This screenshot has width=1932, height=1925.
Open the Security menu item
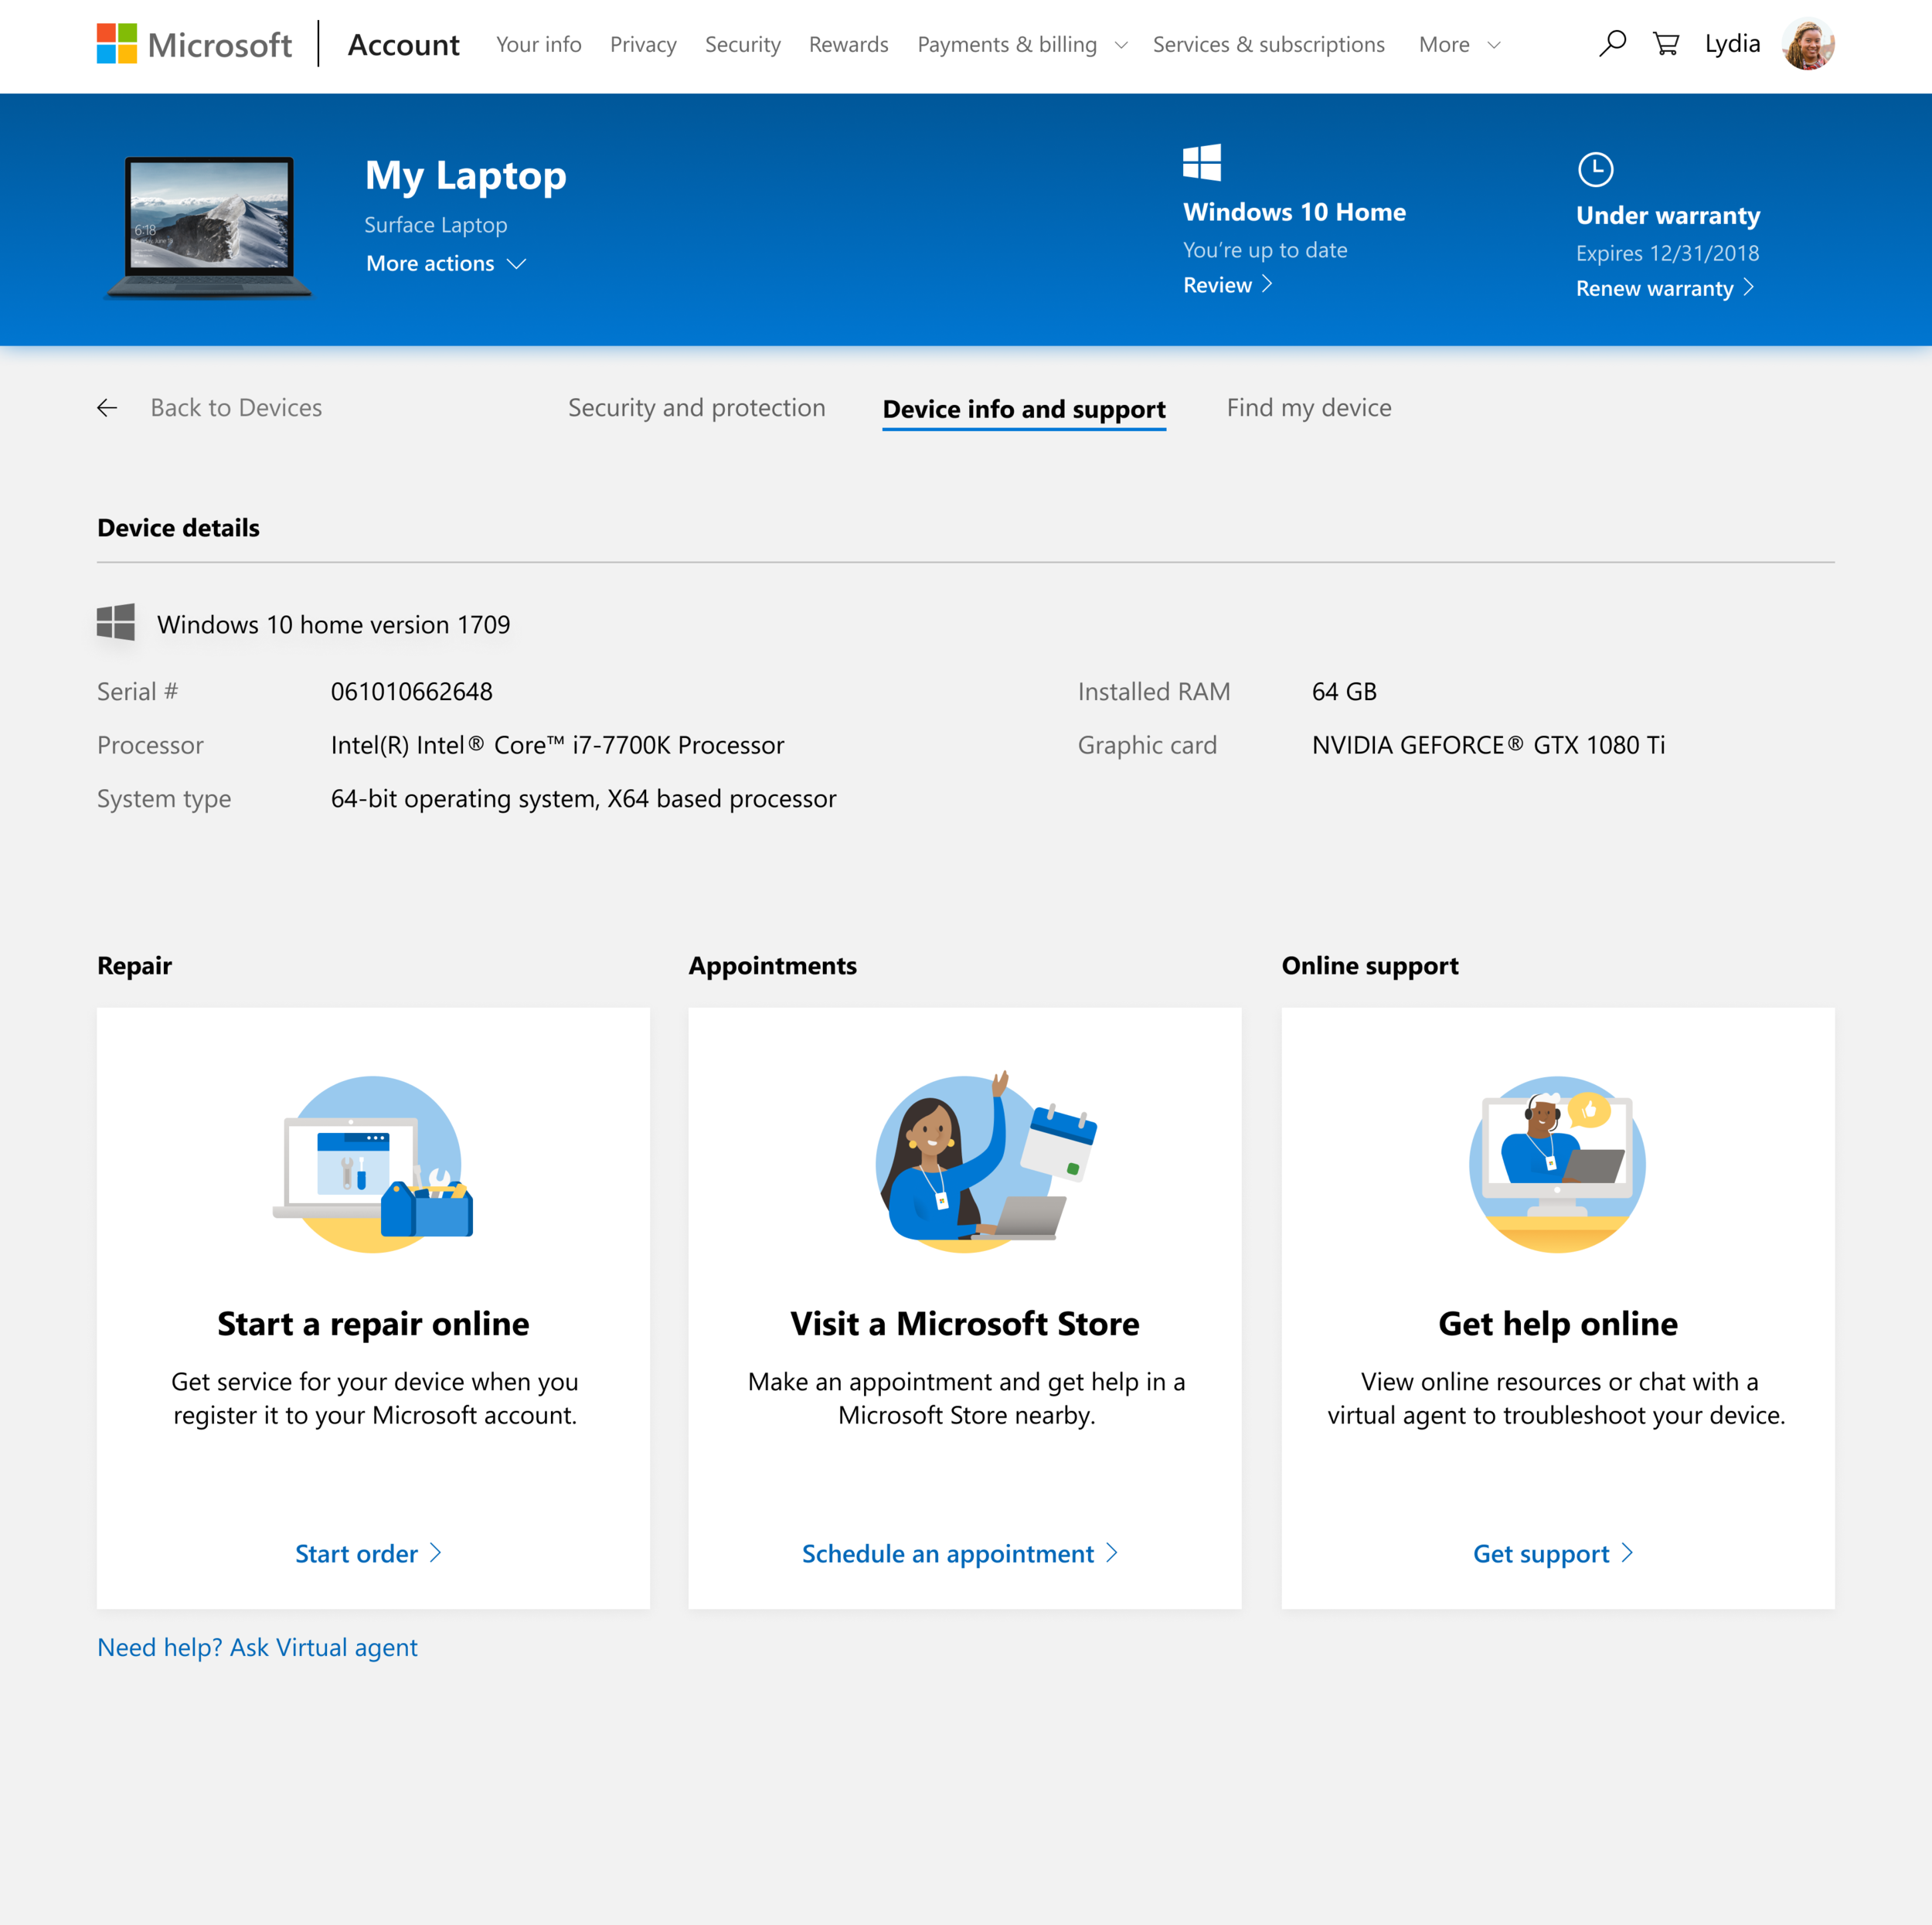pyautogui.click(x=742, y=45)
